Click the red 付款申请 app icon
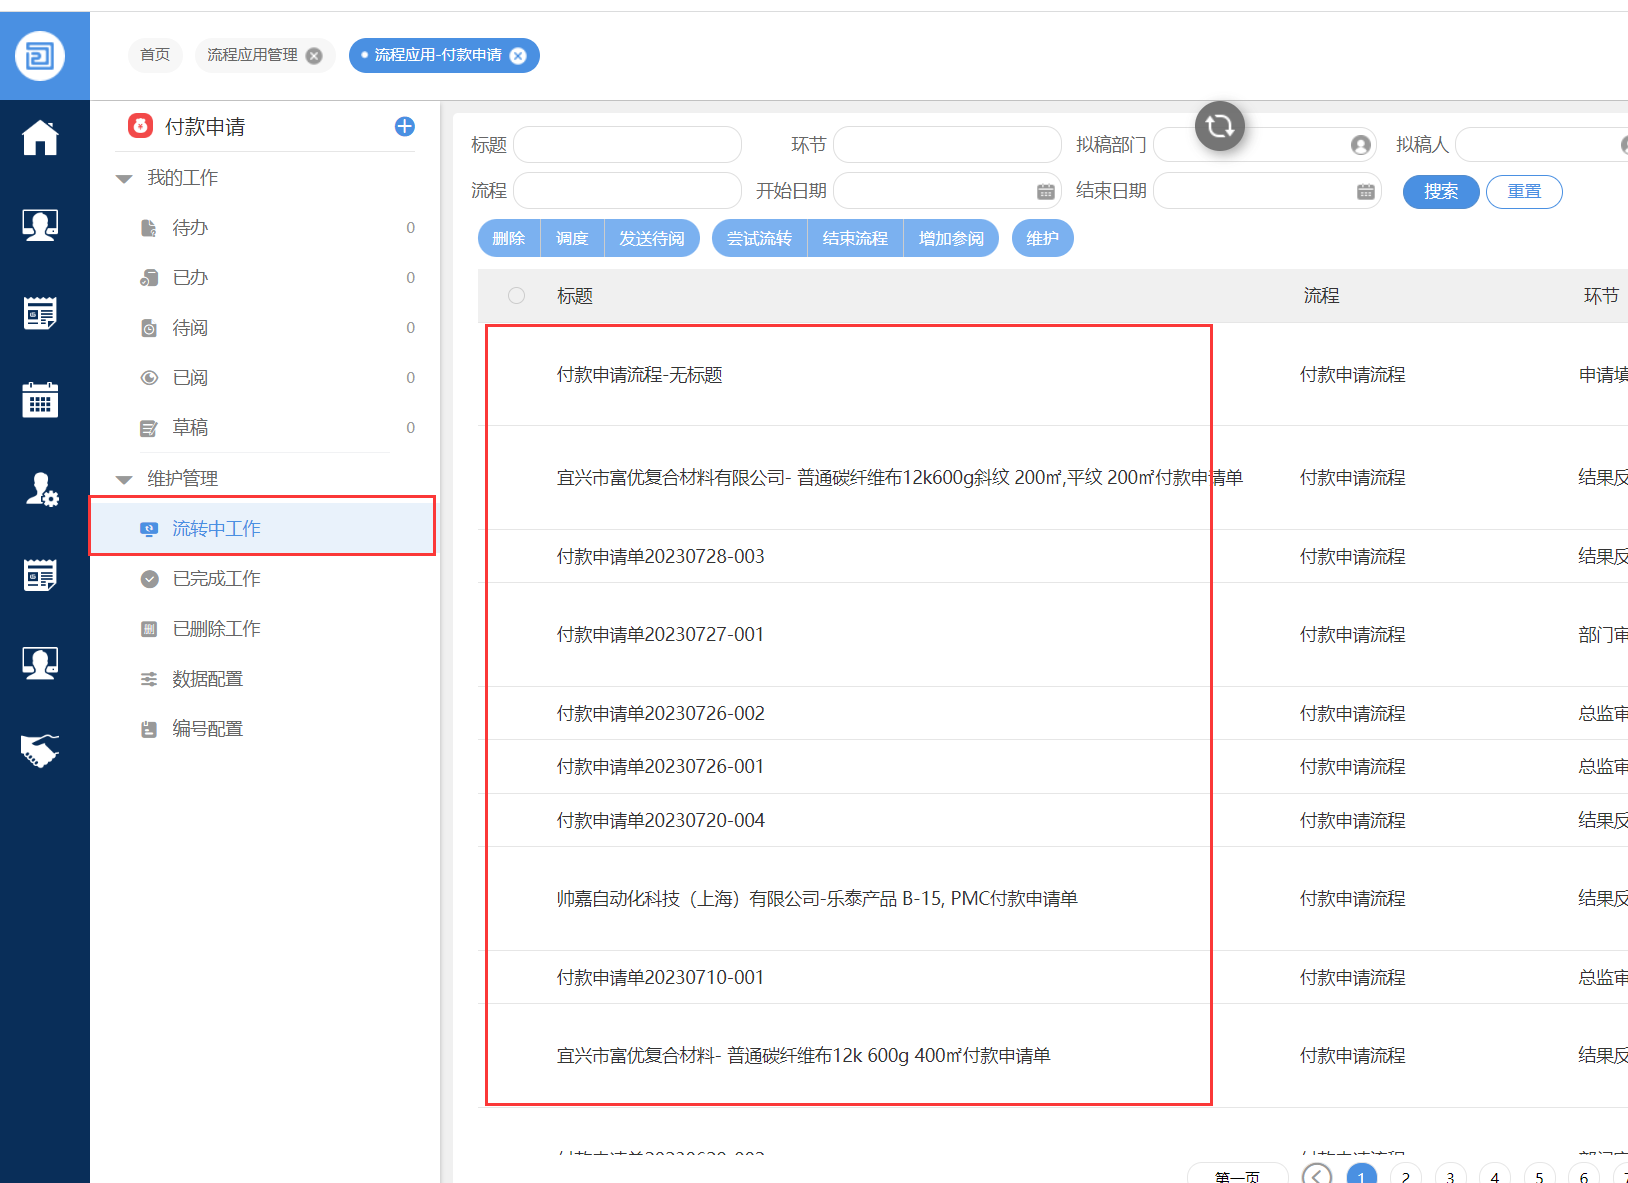The height and width of the screenshot is (1183, 1628). 140,126
